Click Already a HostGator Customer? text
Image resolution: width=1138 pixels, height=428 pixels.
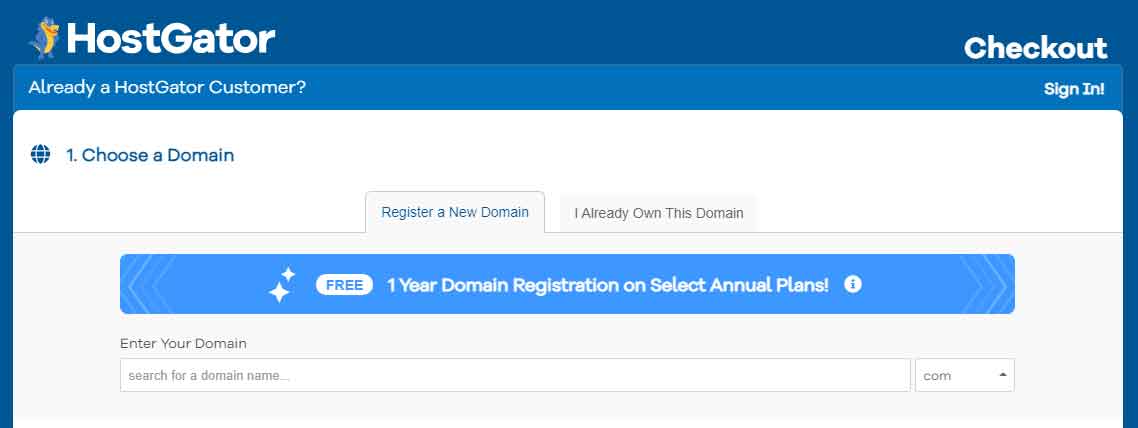tap(167, 87)
